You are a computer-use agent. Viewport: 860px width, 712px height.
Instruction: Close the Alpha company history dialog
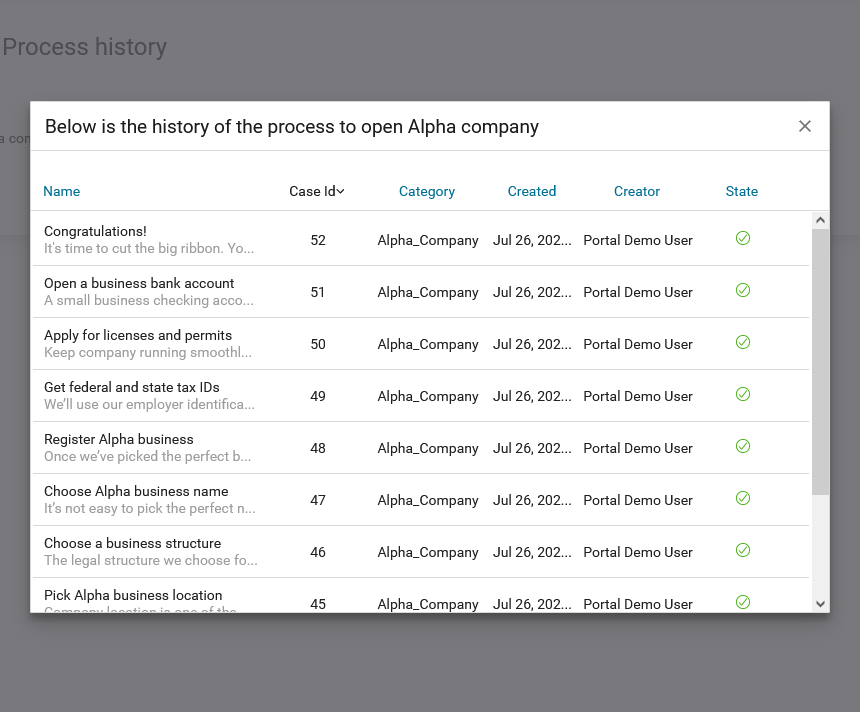tap(805, 126)
